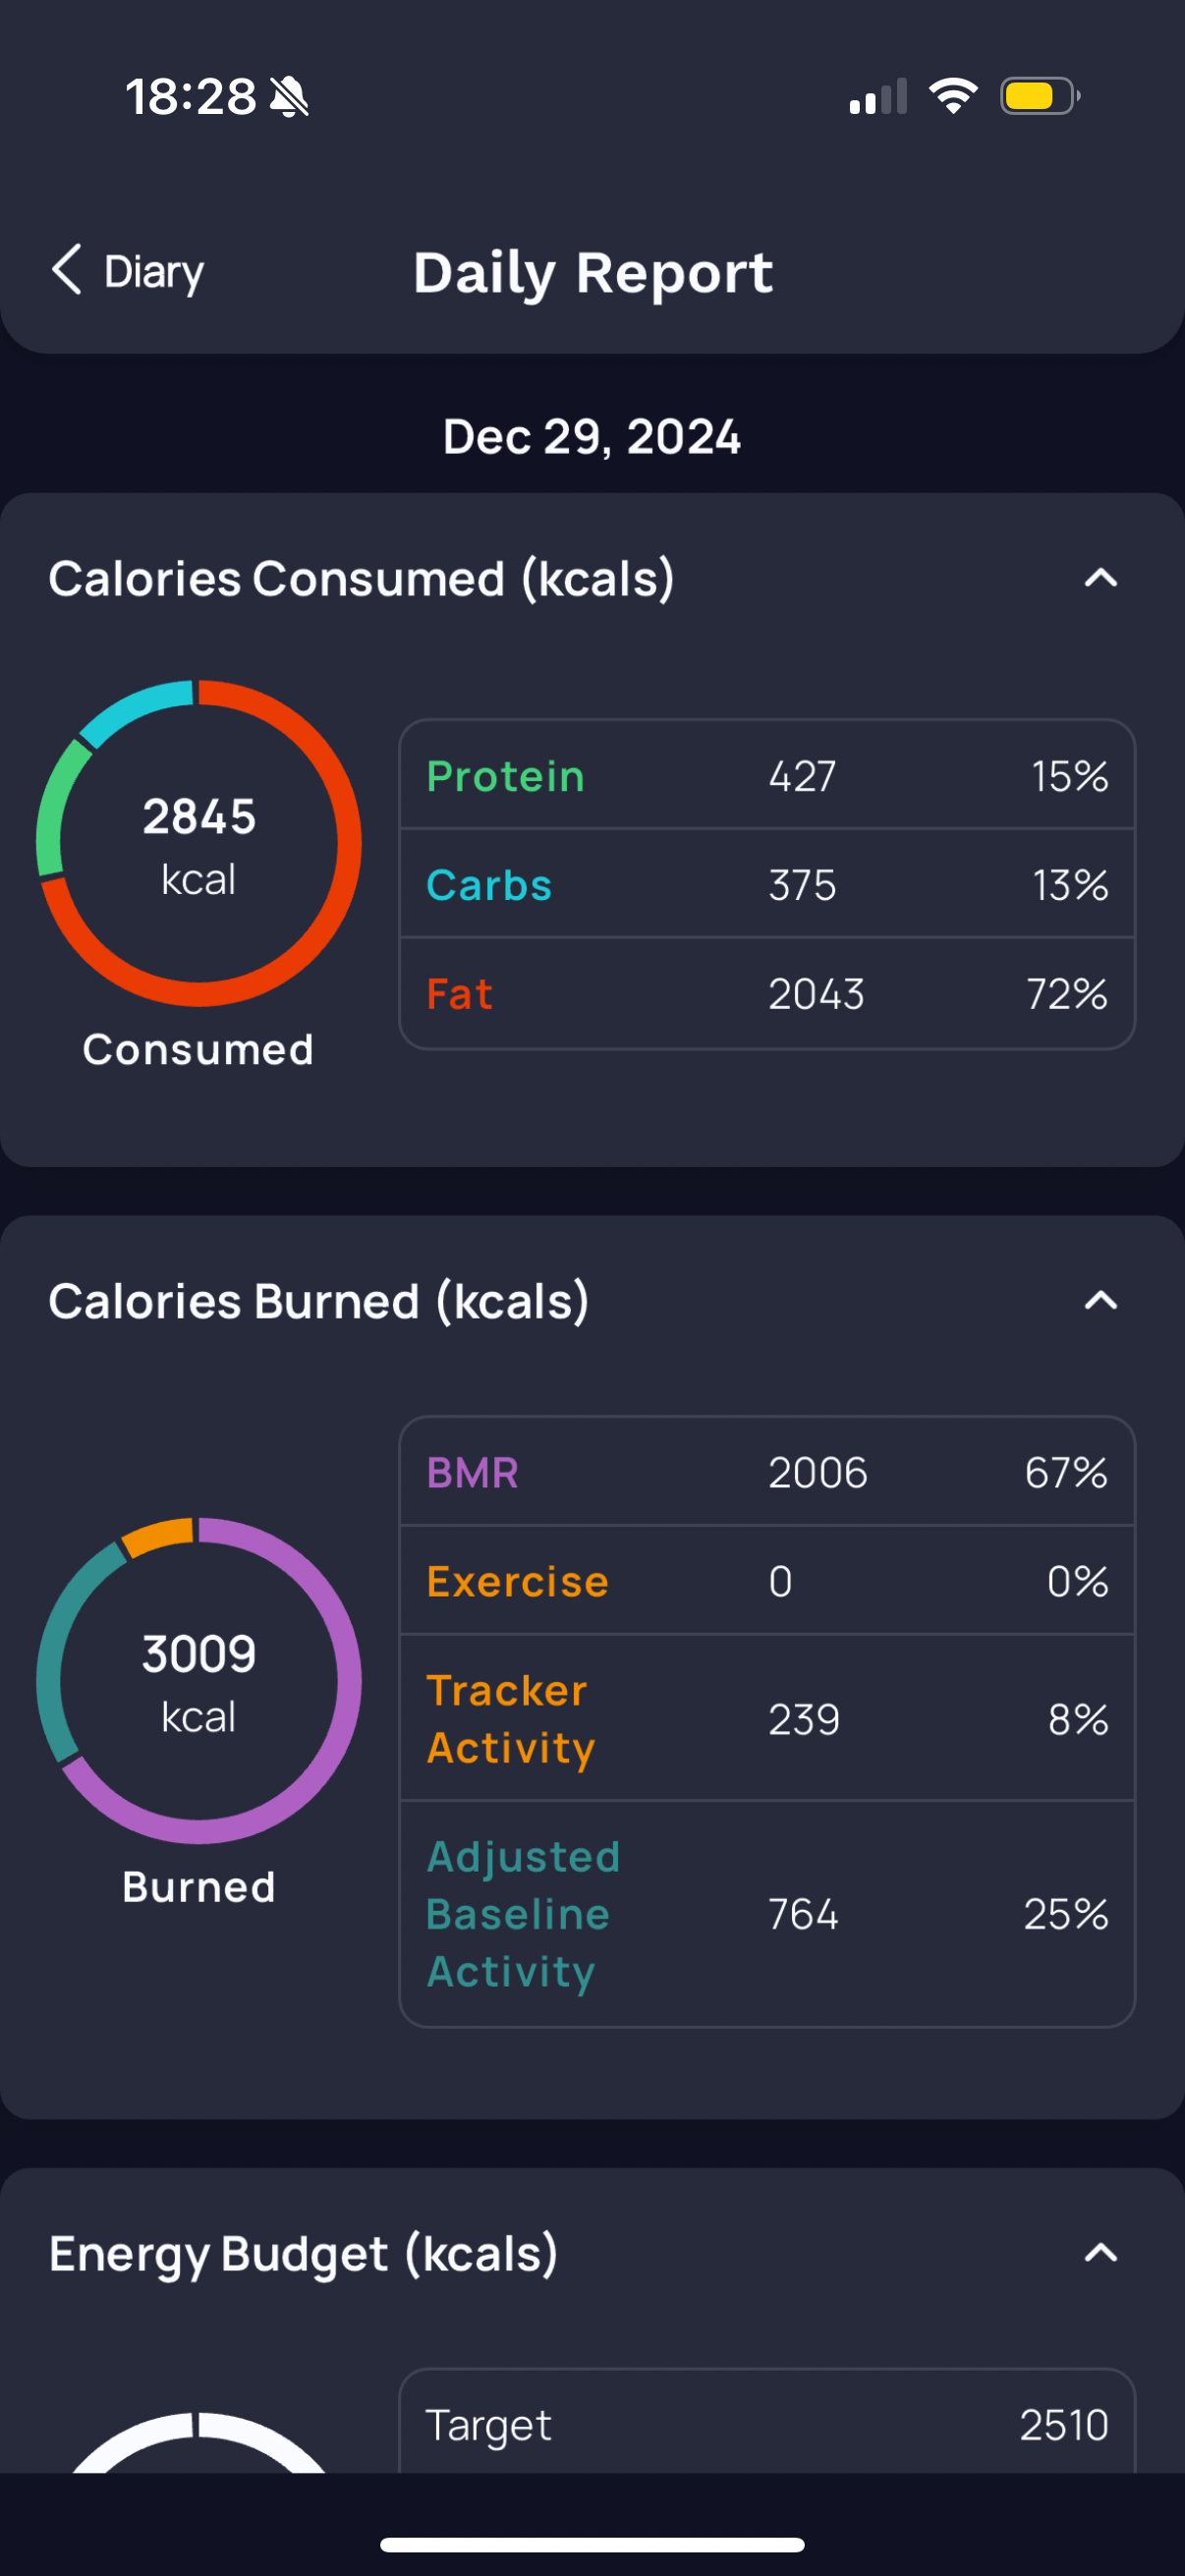Viewport: 1185px width, 2576px height.
Task: Select the Carbs row
Action: [767, 884]
